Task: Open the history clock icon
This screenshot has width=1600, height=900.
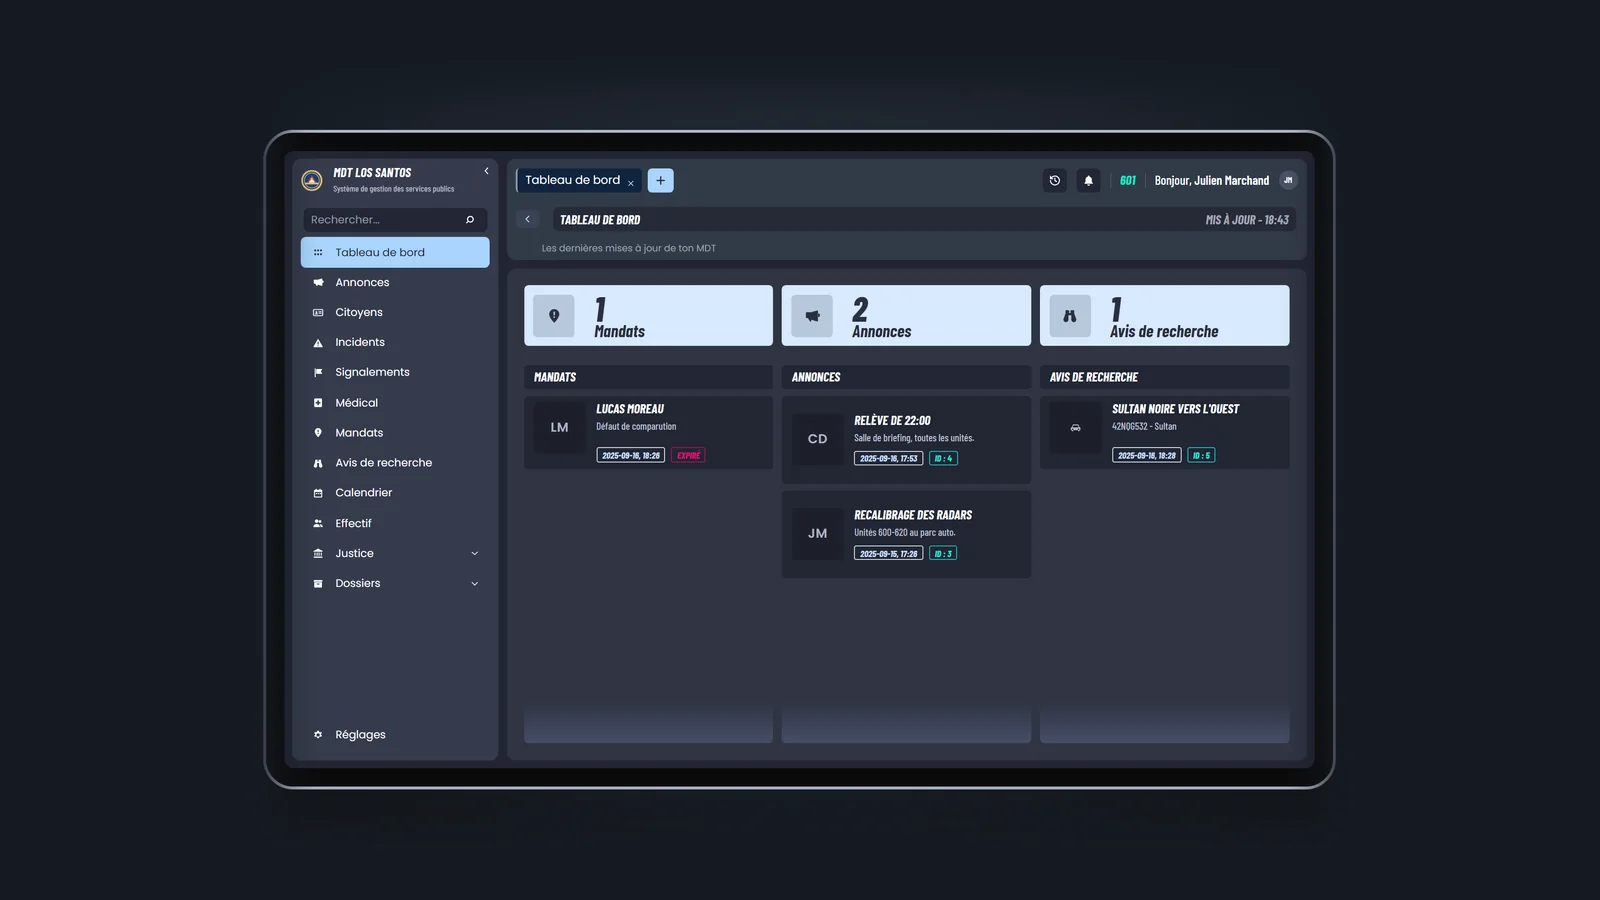Action: pyautogui.click(x=1054, y=181)
